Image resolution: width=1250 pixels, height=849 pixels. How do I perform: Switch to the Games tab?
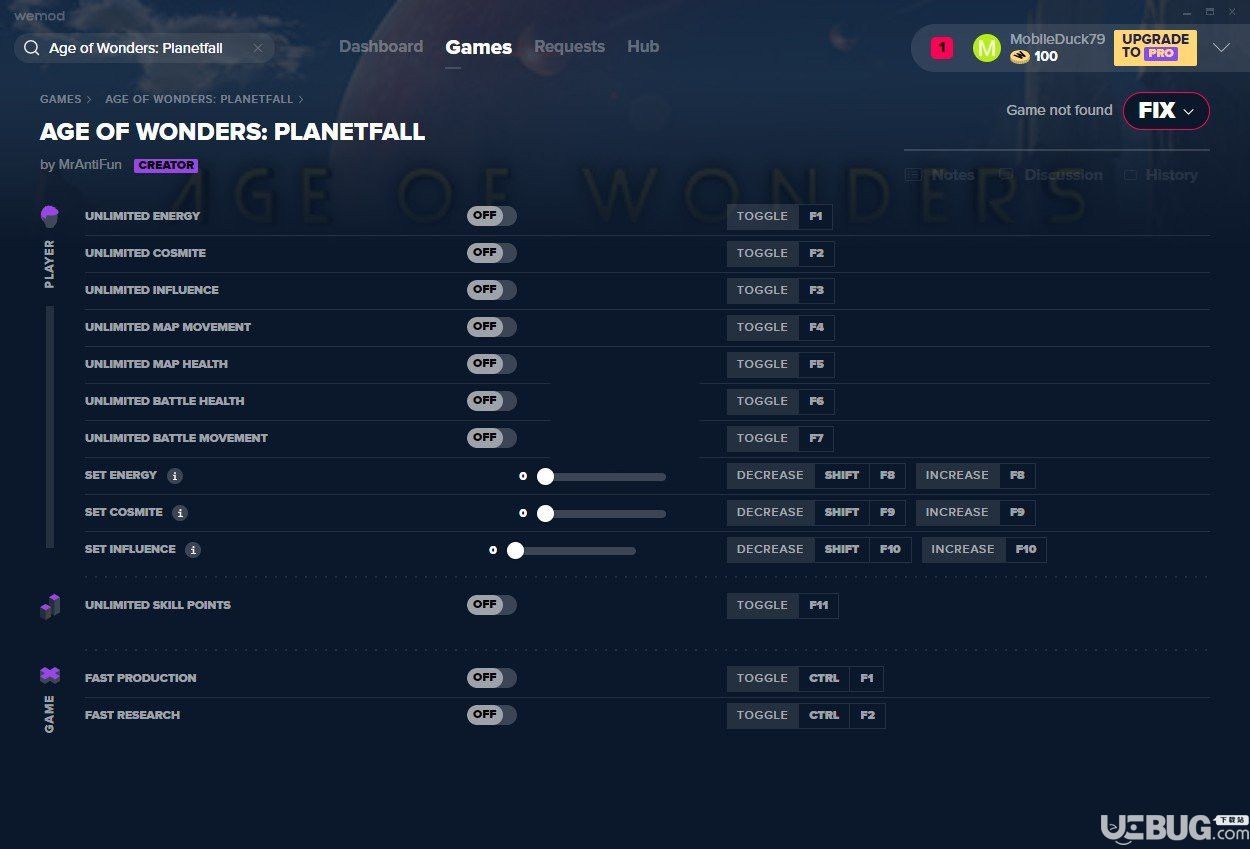pos(479,47)
